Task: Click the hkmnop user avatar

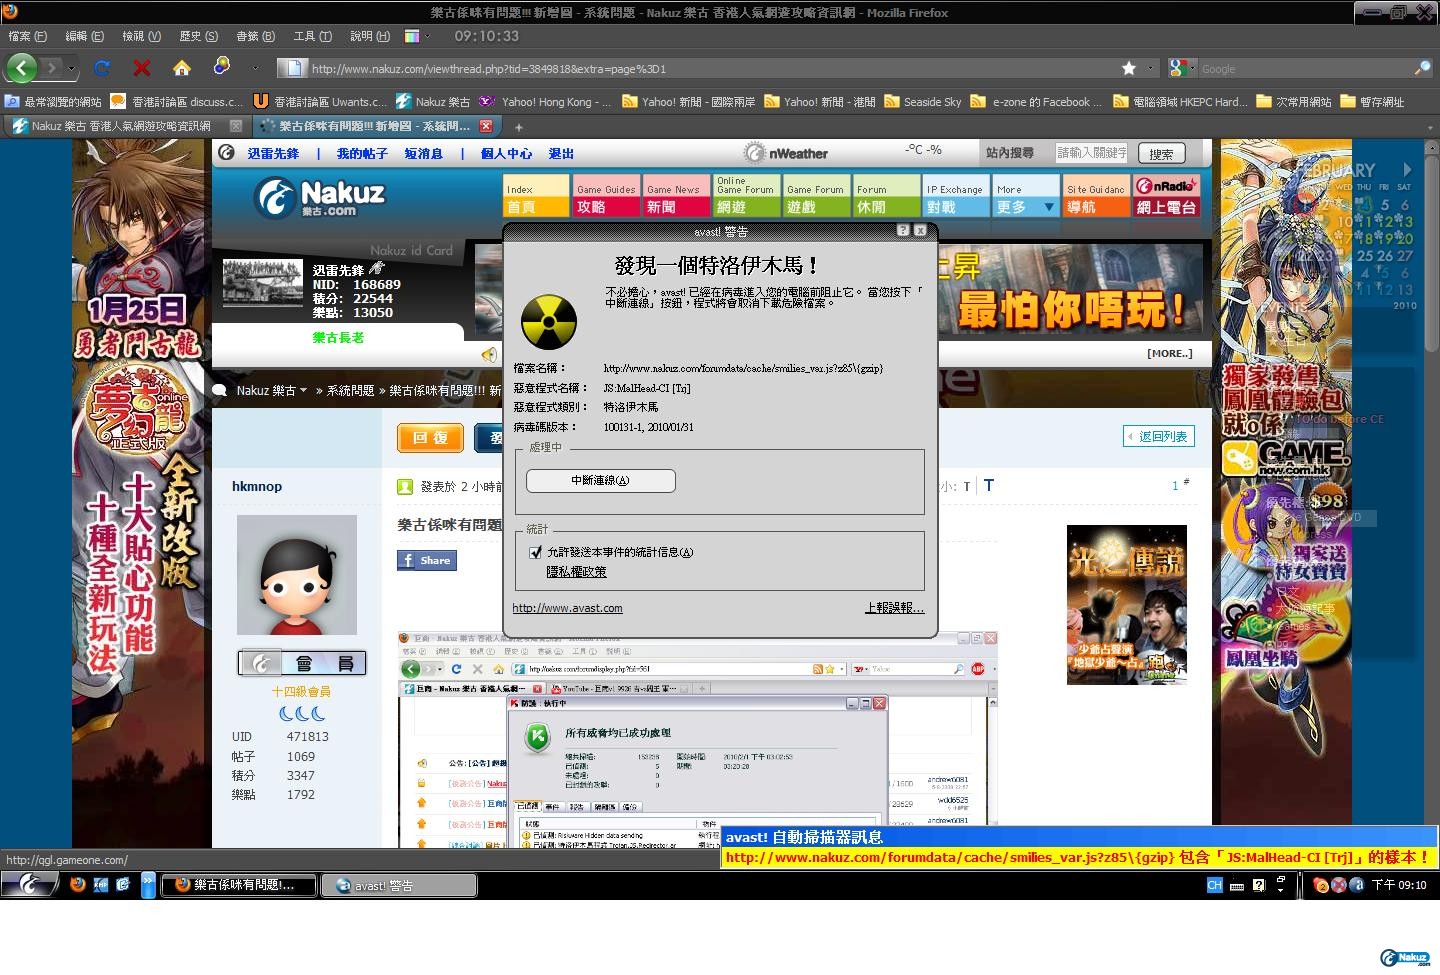Action: point(297,575)
